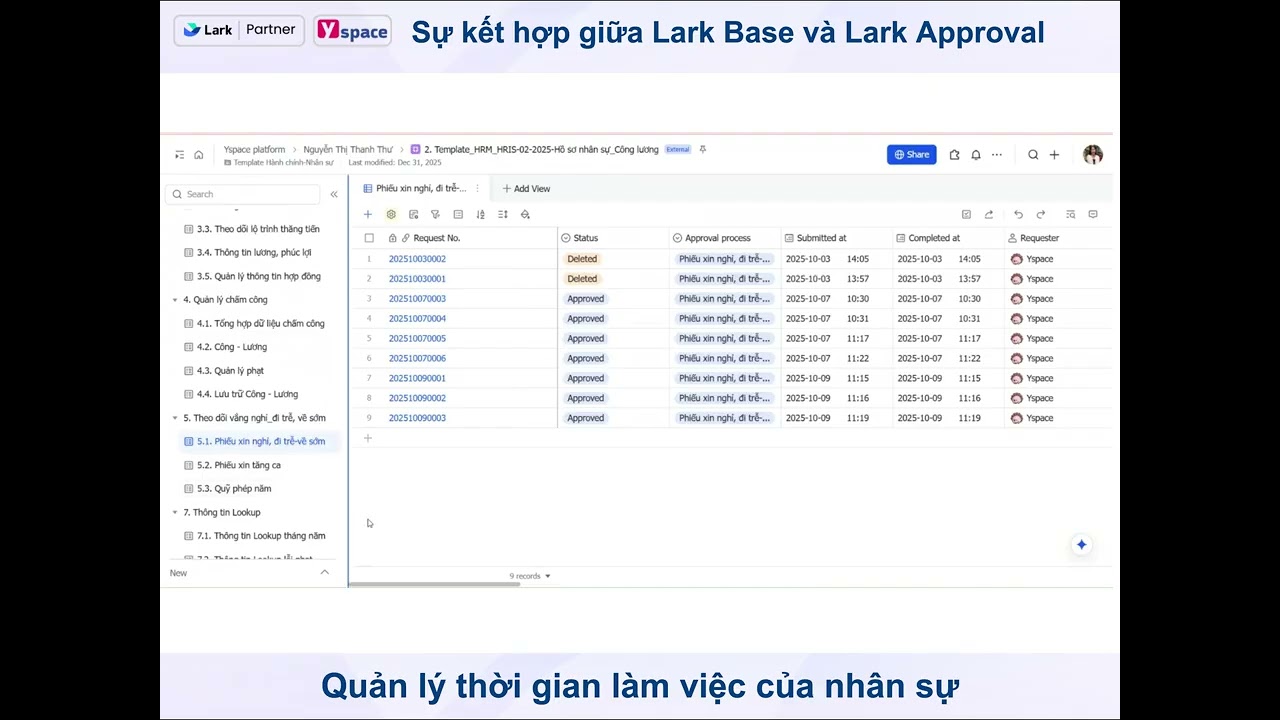The height and width of the screenshot is (720, 1280).
Task: Undo the last action
Action: pyautogui.click(x=1018, y=214)
